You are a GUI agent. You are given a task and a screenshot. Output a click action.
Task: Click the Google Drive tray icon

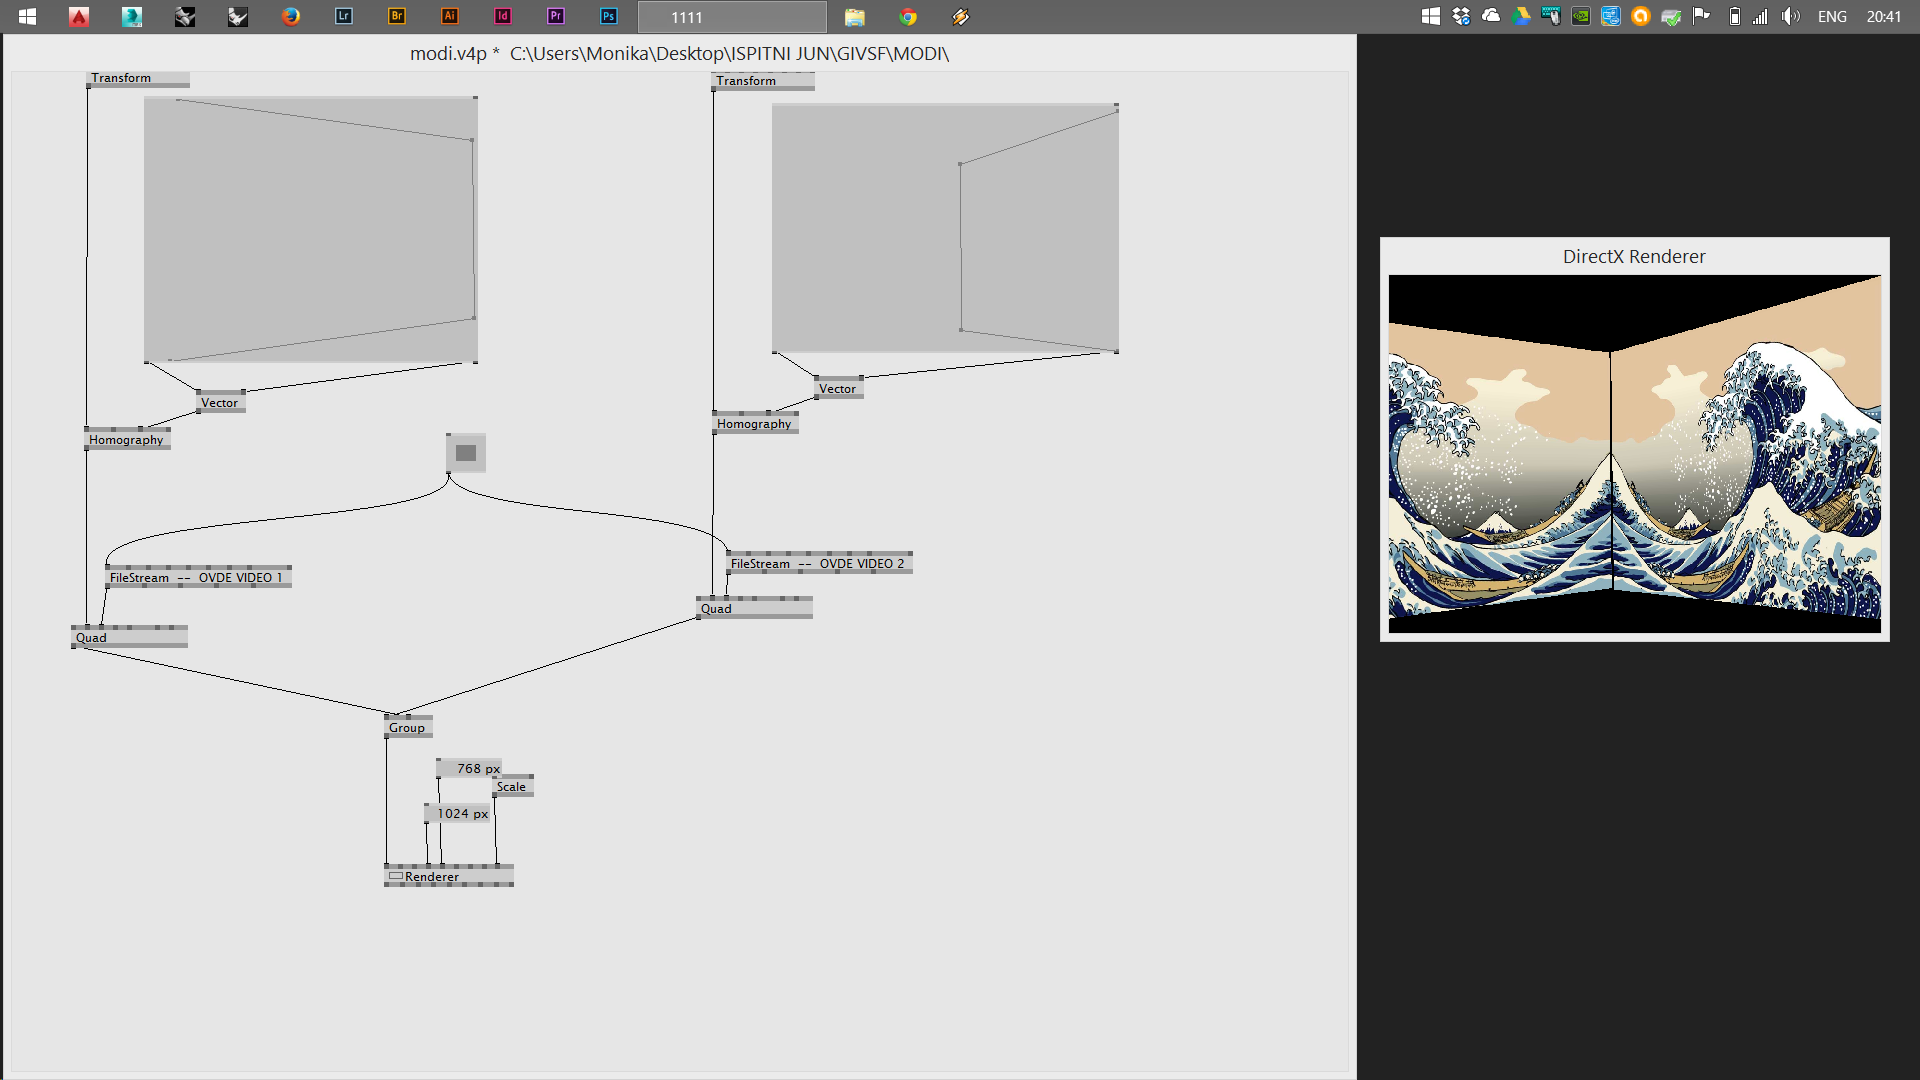(x=1521, y=16)
